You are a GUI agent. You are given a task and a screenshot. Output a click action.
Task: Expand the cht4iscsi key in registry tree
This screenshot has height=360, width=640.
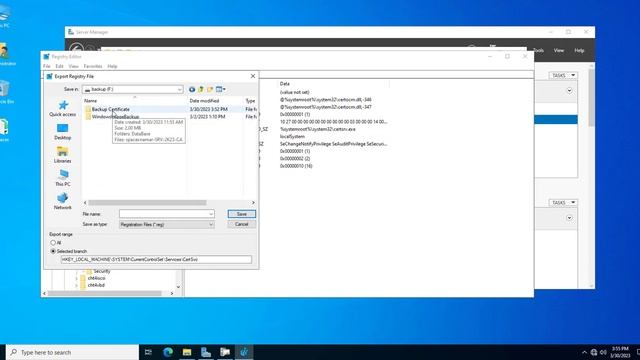point(76,278)
